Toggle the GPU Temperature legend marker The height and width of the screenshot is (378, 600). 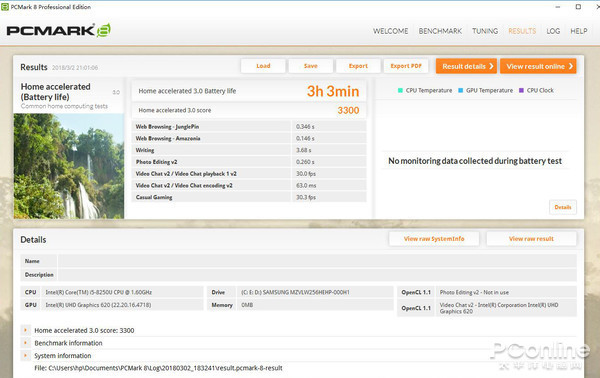click(461, 90)
